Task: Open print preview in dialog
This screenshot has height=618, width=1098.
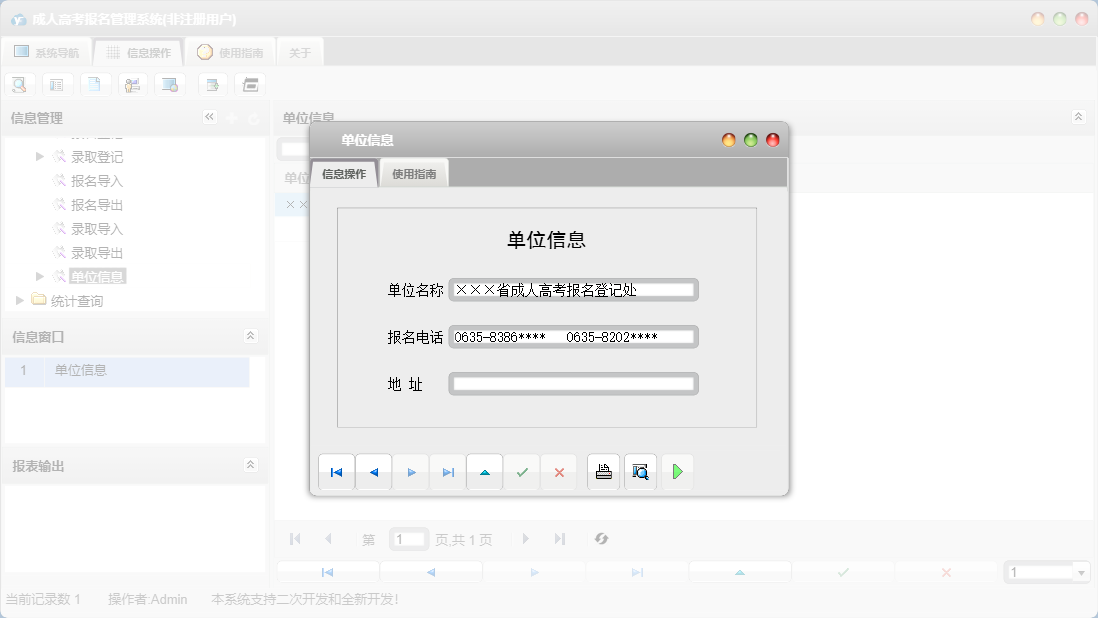Action: point(641,472)
